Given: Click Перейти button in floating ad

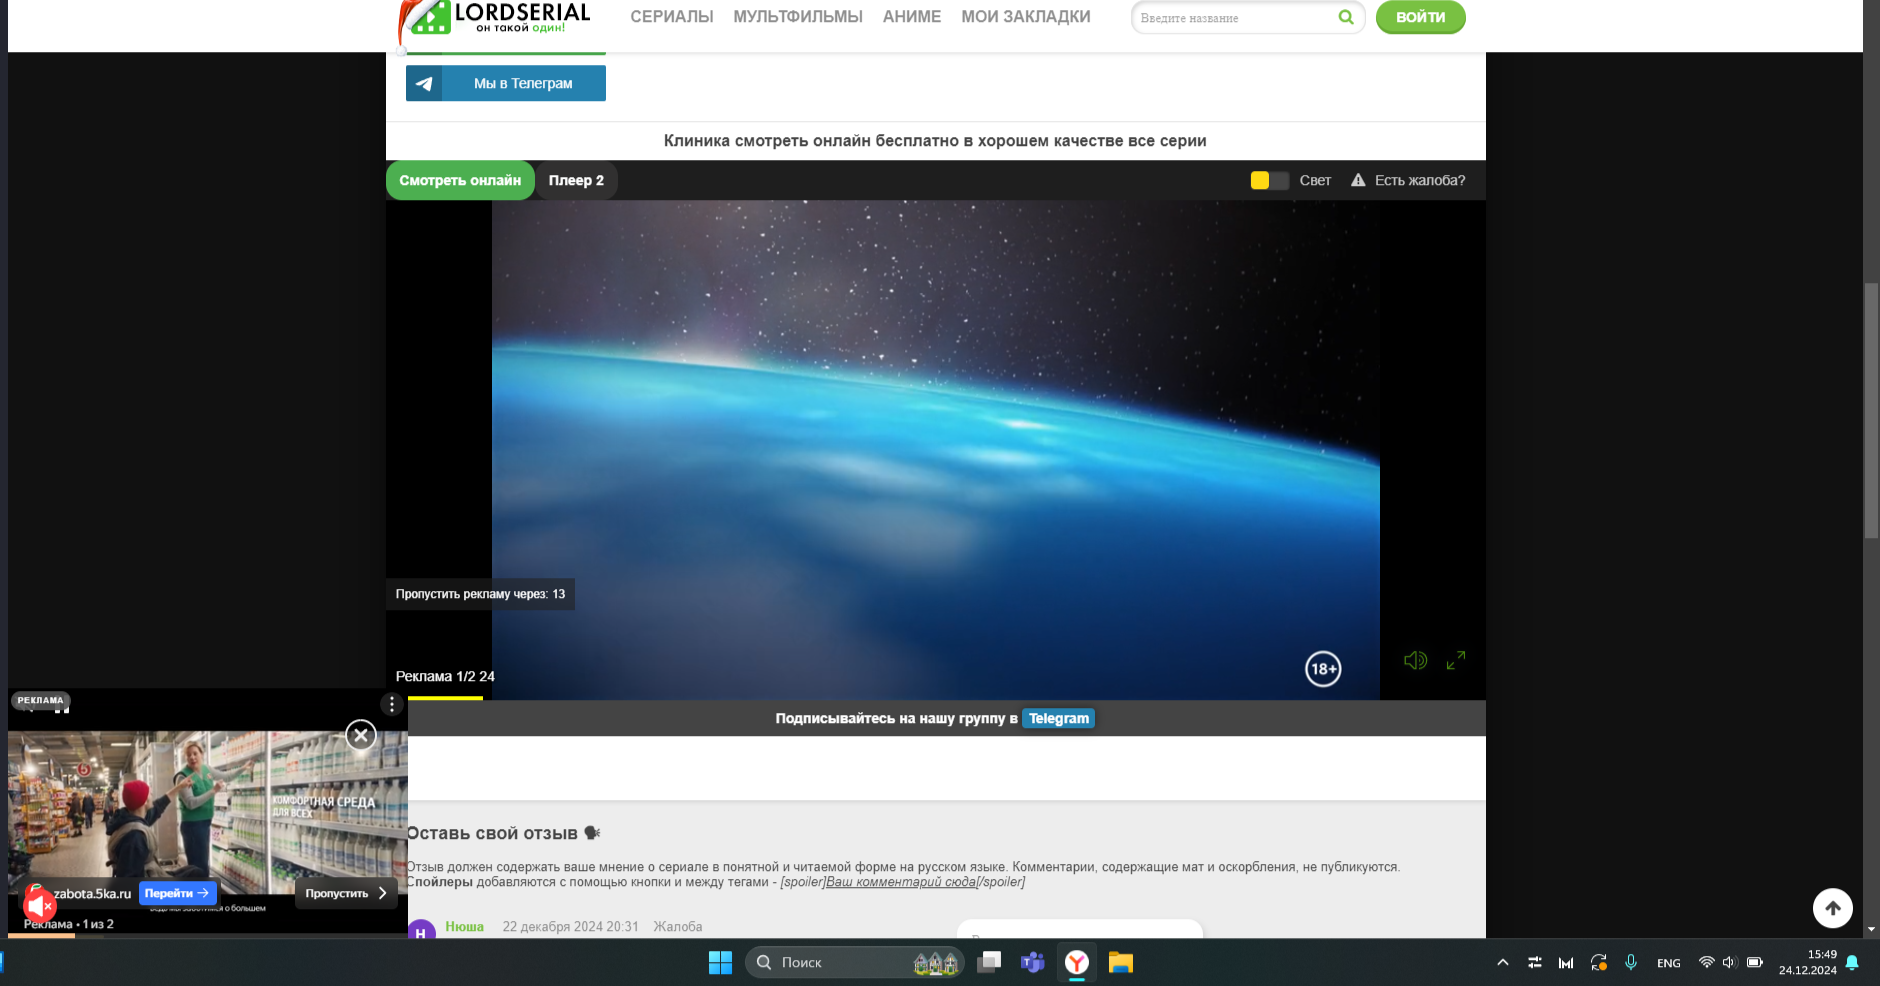Looking at the screenshot, I should 177,893.
